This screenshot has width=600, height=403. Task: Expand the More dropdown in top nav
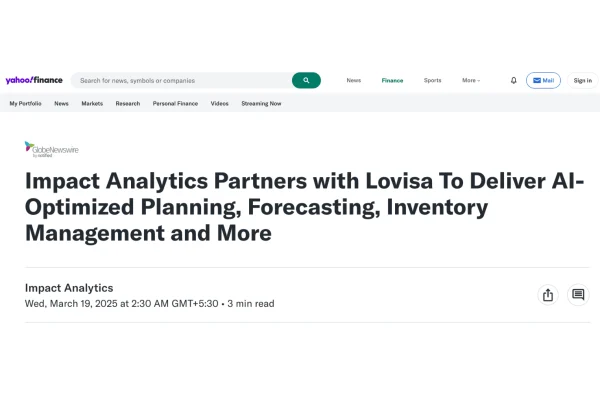tap(471, 80)
